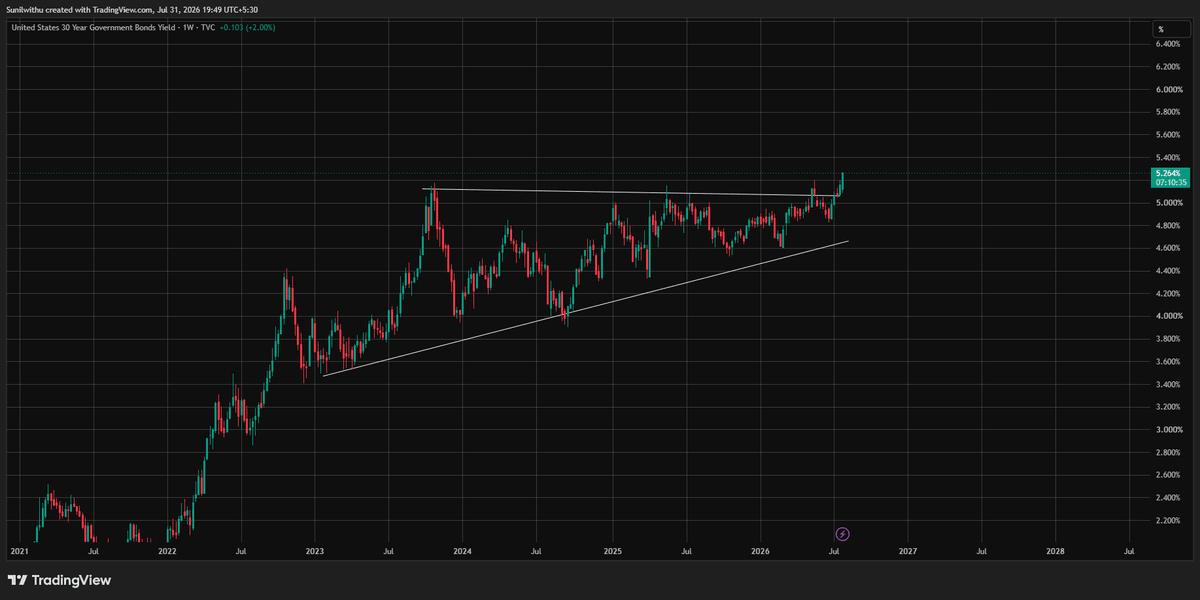Click the 6.400% level on price axis
Screen dimensions: 1200x600
(1170, 44)
